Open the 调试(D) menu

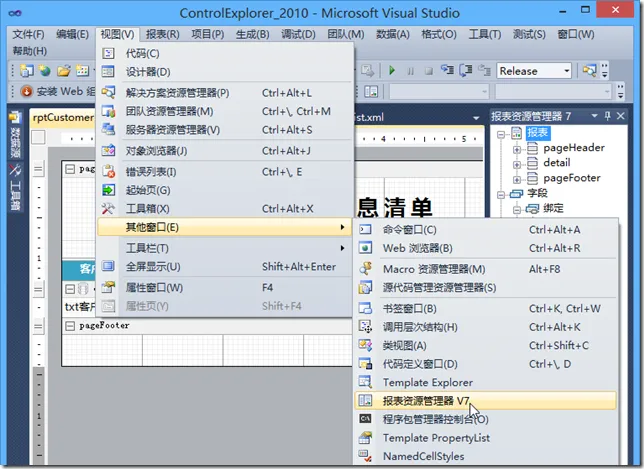[x=298, y=34]
